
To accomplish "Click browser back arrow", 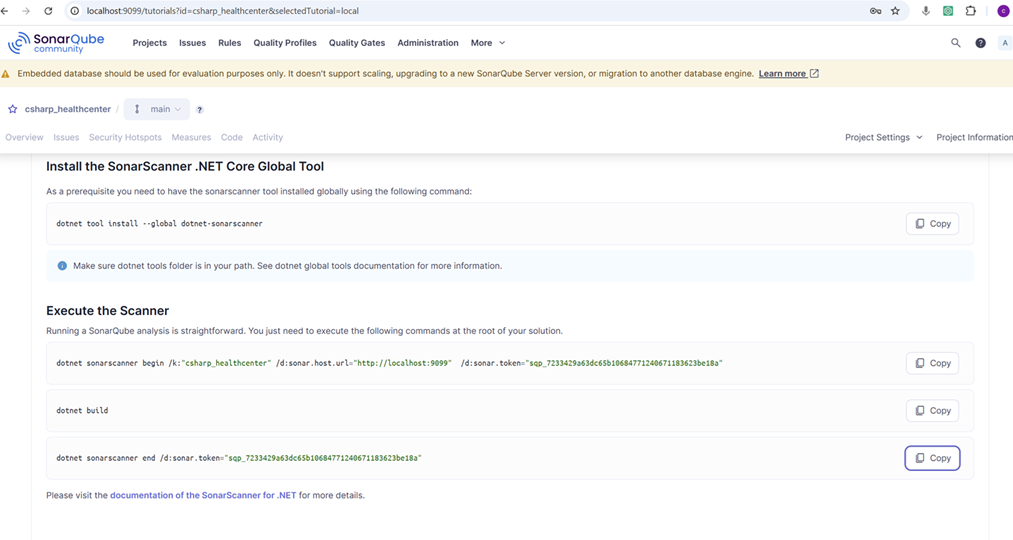I will point(5,11).
